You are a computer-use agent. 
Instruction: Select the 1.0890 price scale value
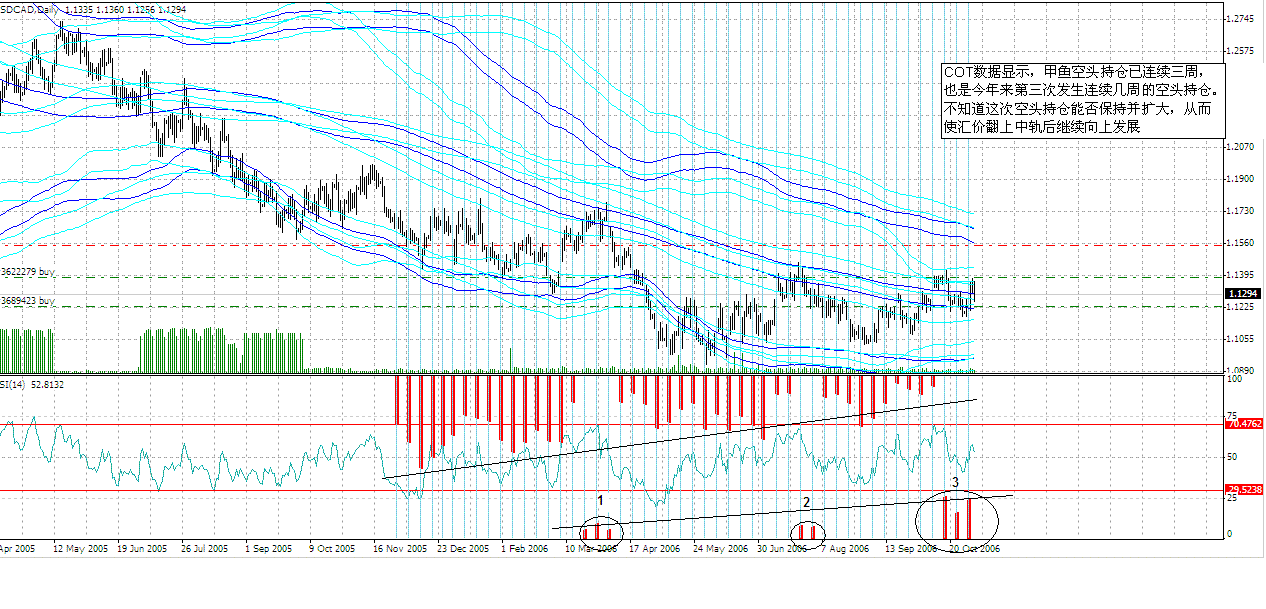coord(1243,368)
